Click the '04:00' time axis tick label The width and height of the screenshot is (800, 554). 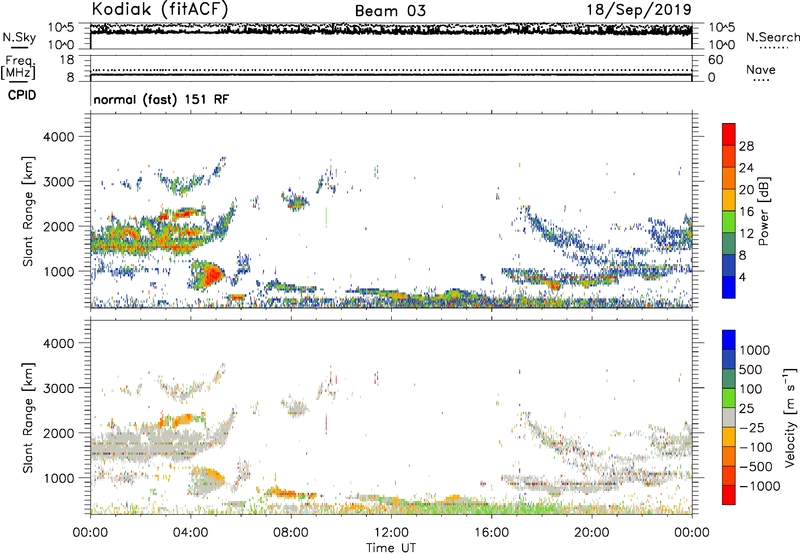[190, 532]
